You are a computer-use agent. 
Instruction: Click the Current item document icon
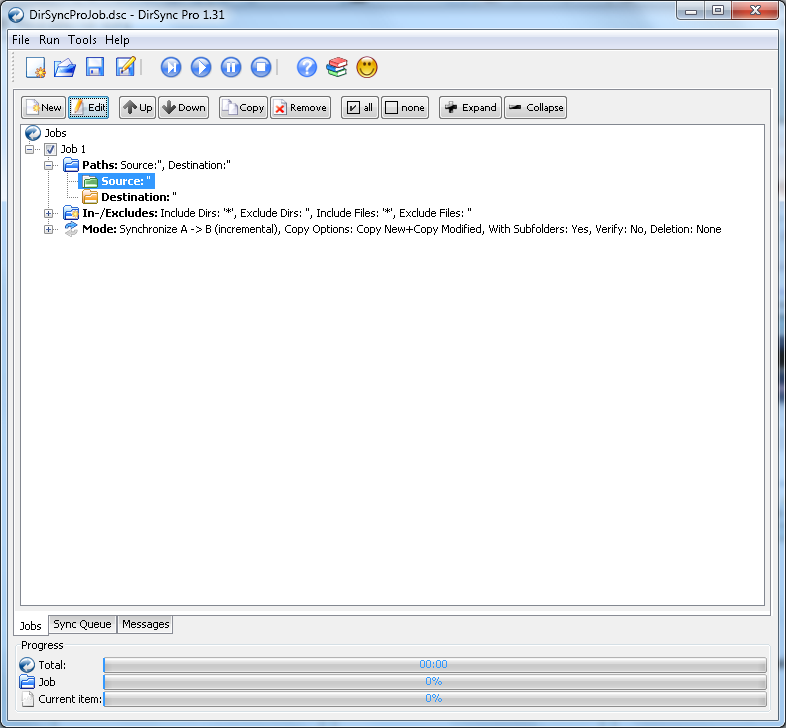[27, 699]
